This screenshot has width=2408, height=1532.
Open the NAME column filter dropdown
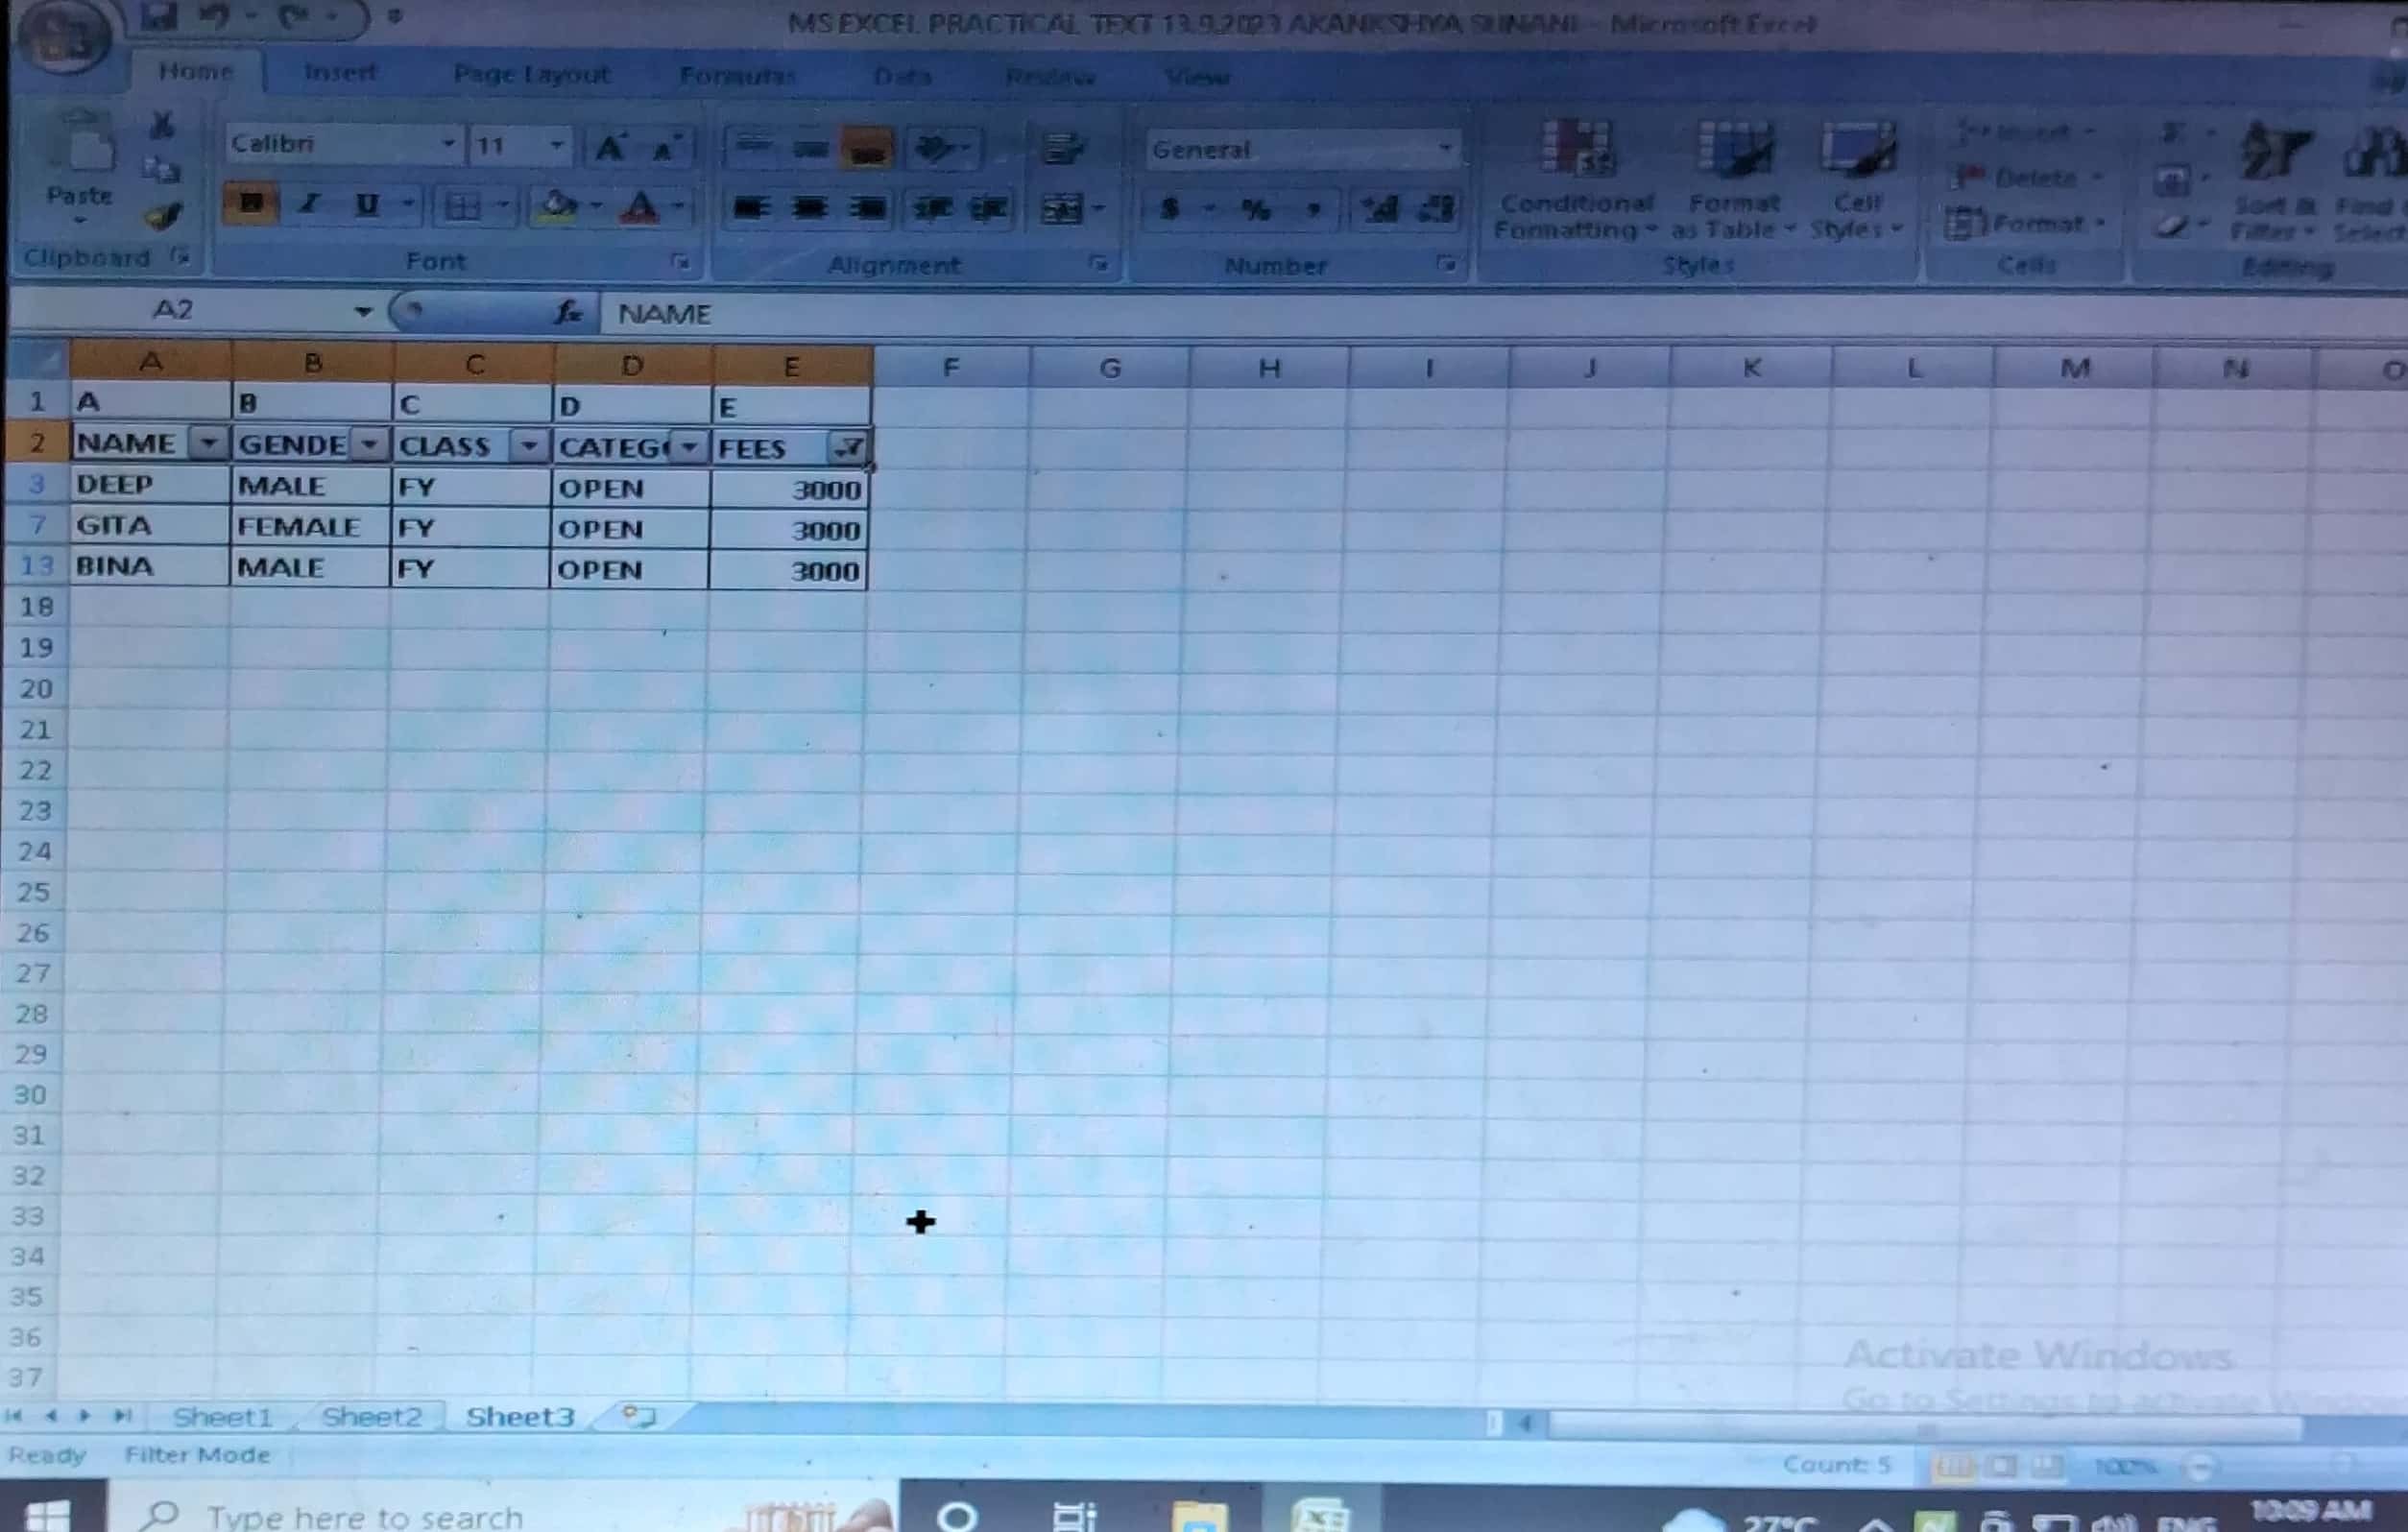[x=208, y=443]
